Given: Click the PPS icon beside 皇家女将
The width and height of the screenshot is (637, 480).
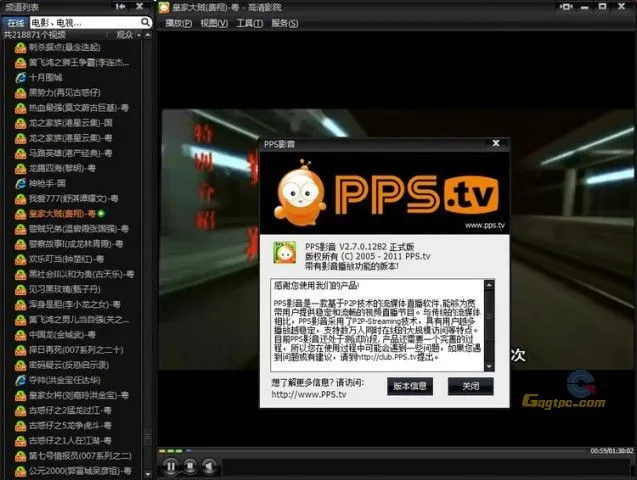Looking at the screenshot, I should click(x=20, y=396).
